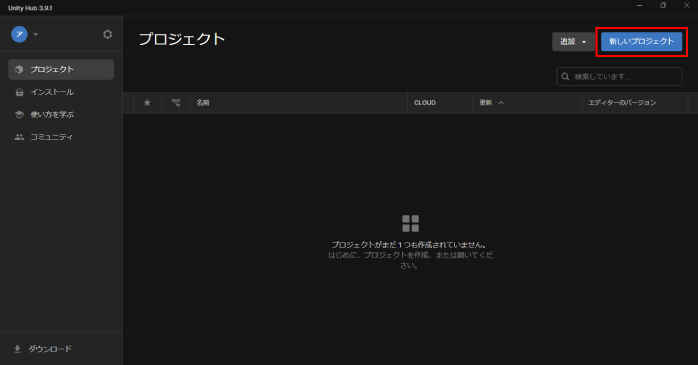Toggle the 更新 sort direction arrow
The height and width of the screenshot is (365, 698).
[x=501, y=103]
